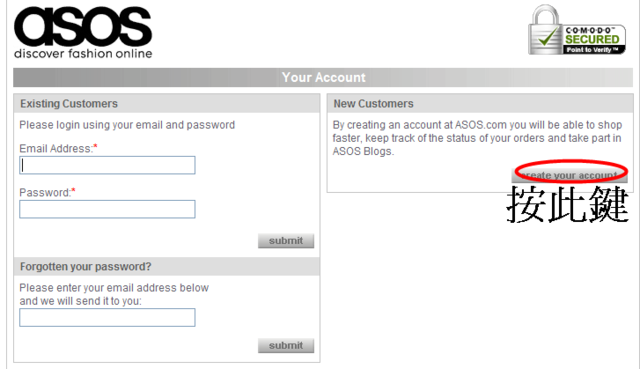Image resolution: width=640 pixels, height=369 pixels.
Task: Click the "Point to Verify" badge text
Action: (591, 50)
